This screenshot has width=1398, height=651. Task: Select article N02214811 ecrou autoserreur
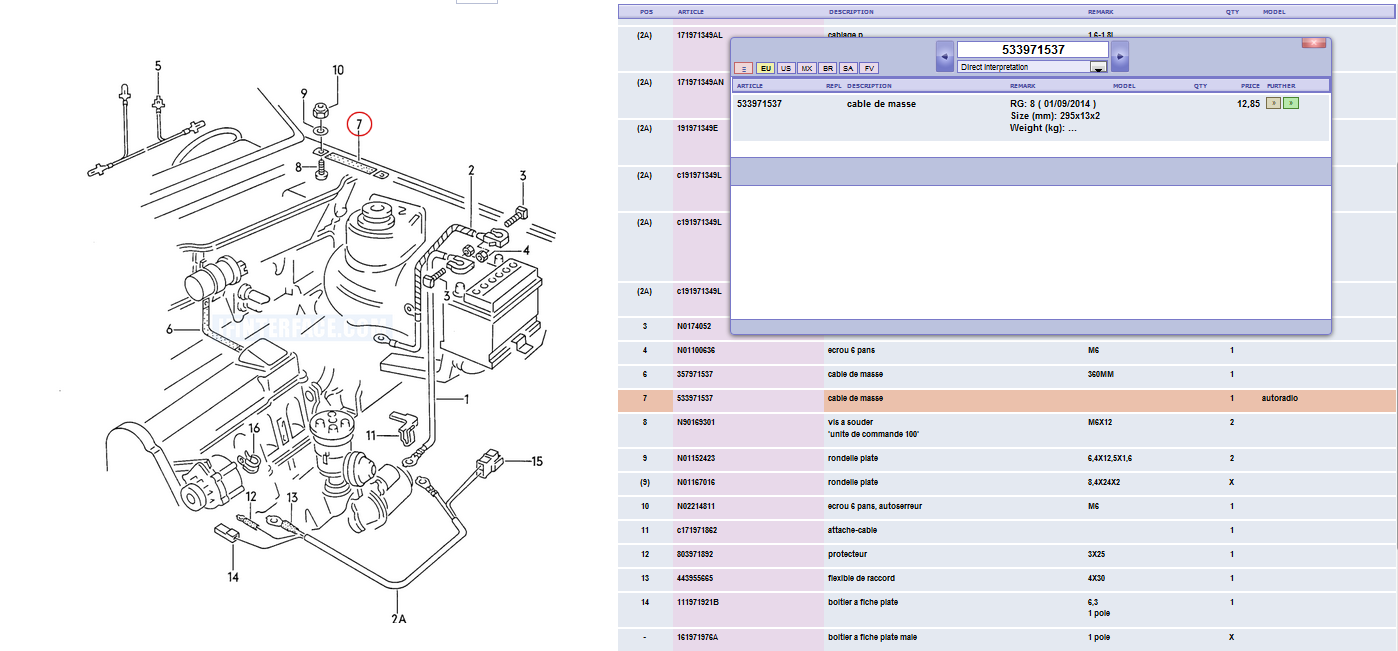click(1007, 507)
